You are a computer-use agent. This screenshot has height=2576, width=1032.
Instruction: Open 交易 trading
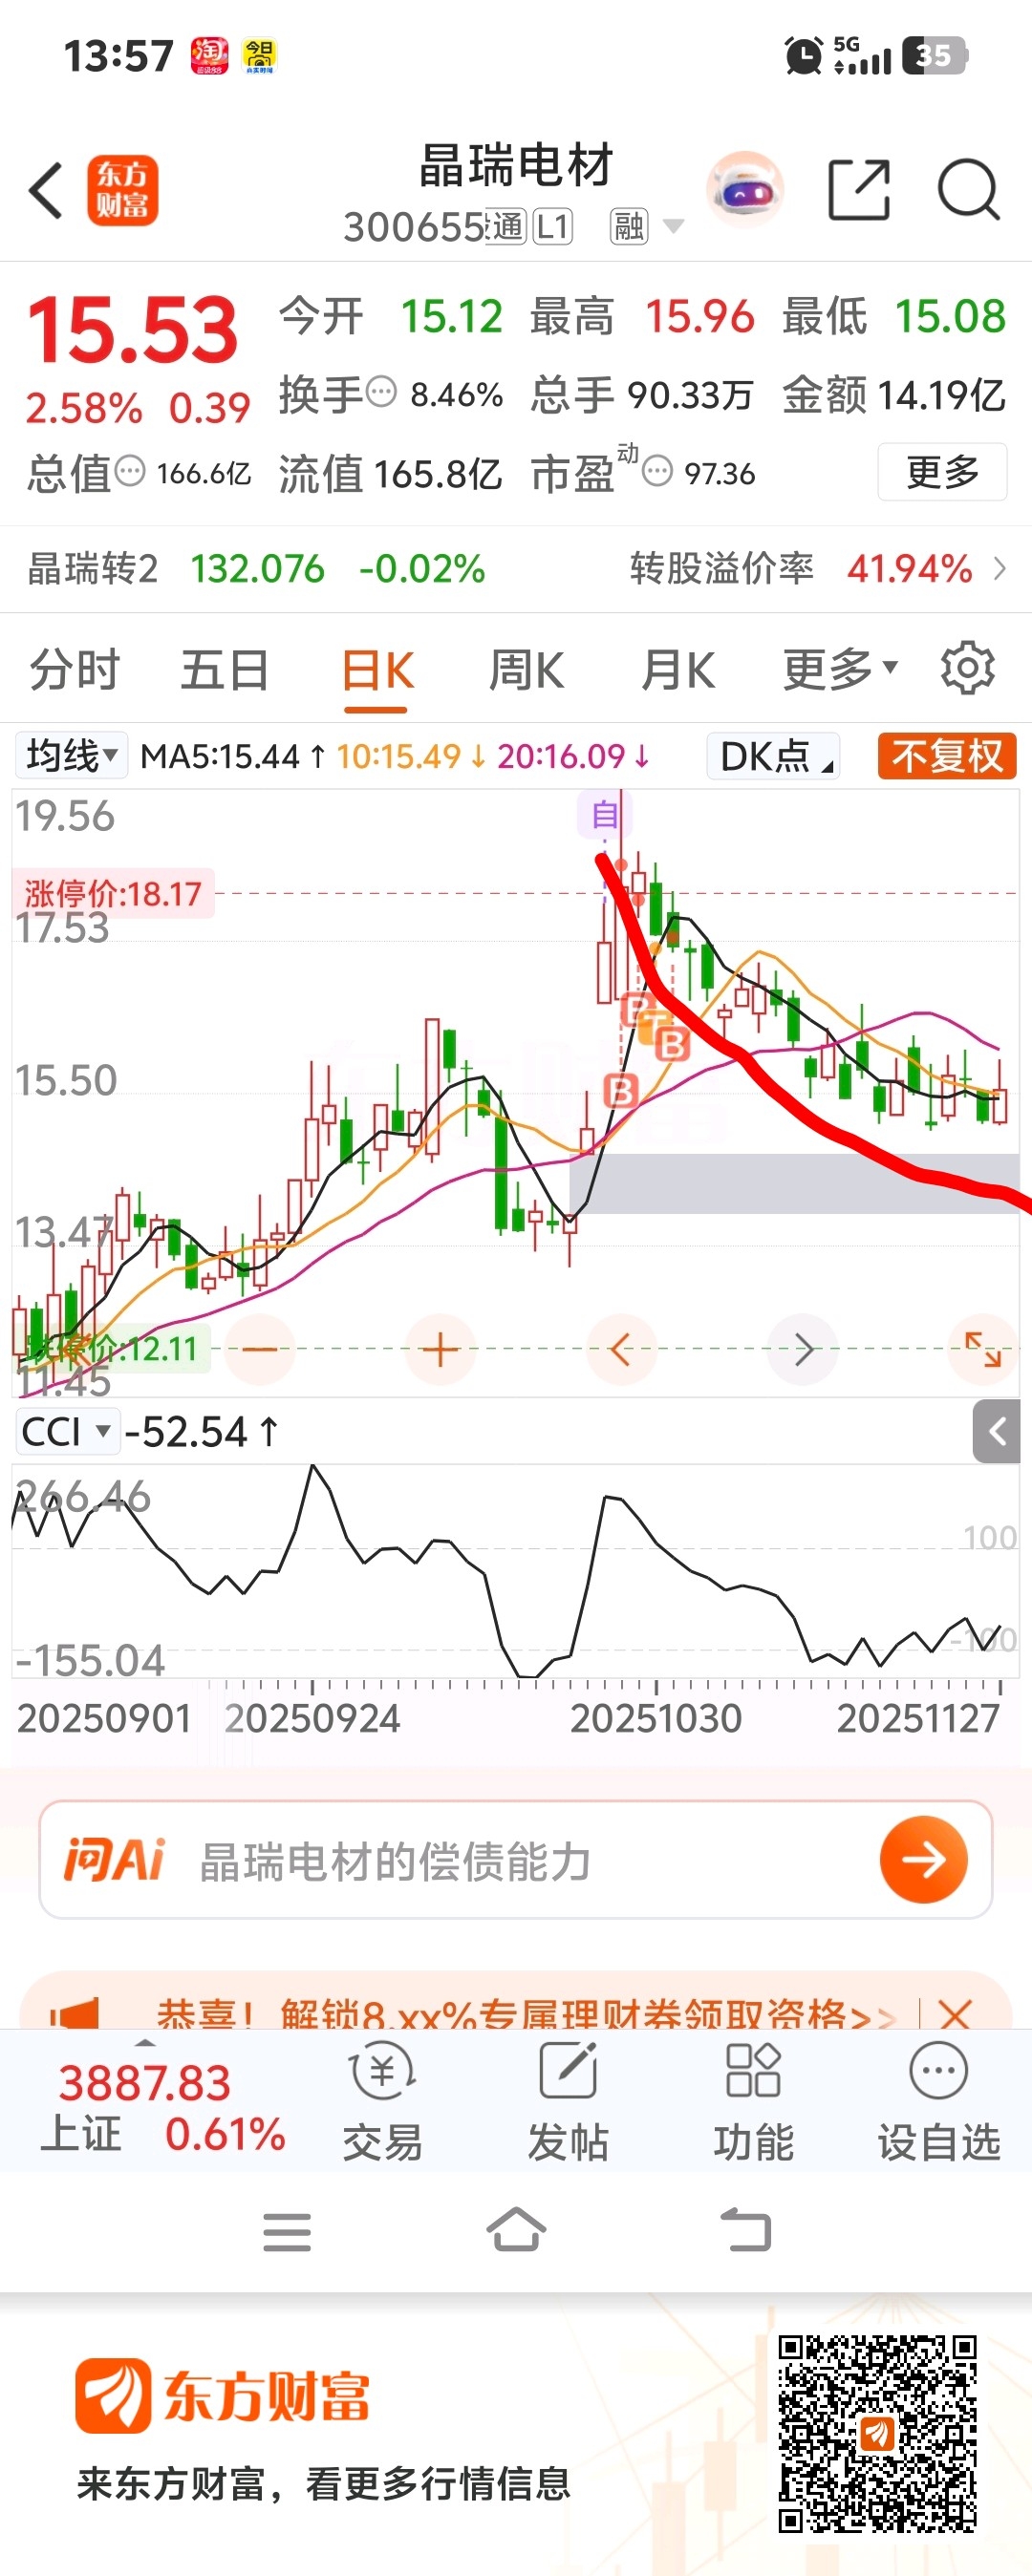tap(382, 2100)
